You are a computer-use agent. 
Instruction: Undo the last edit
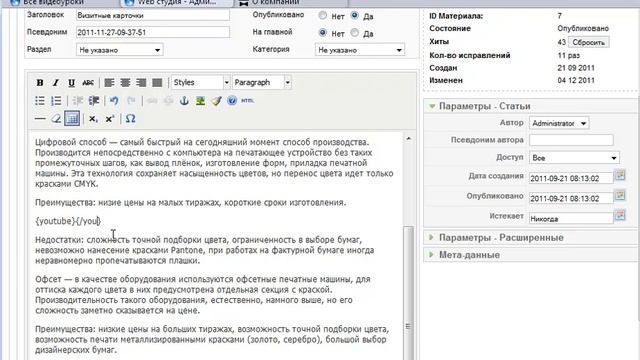click(x=114, y=100)
